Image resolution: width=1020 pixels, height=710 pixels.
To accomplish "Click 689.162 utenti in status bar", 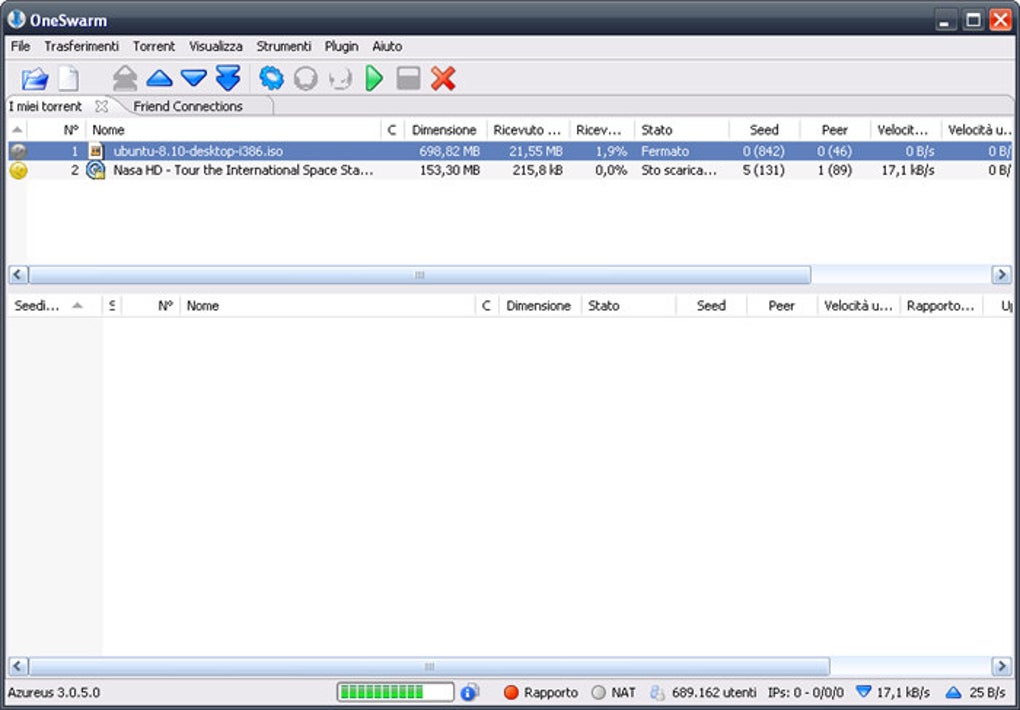I will (714, 692).
